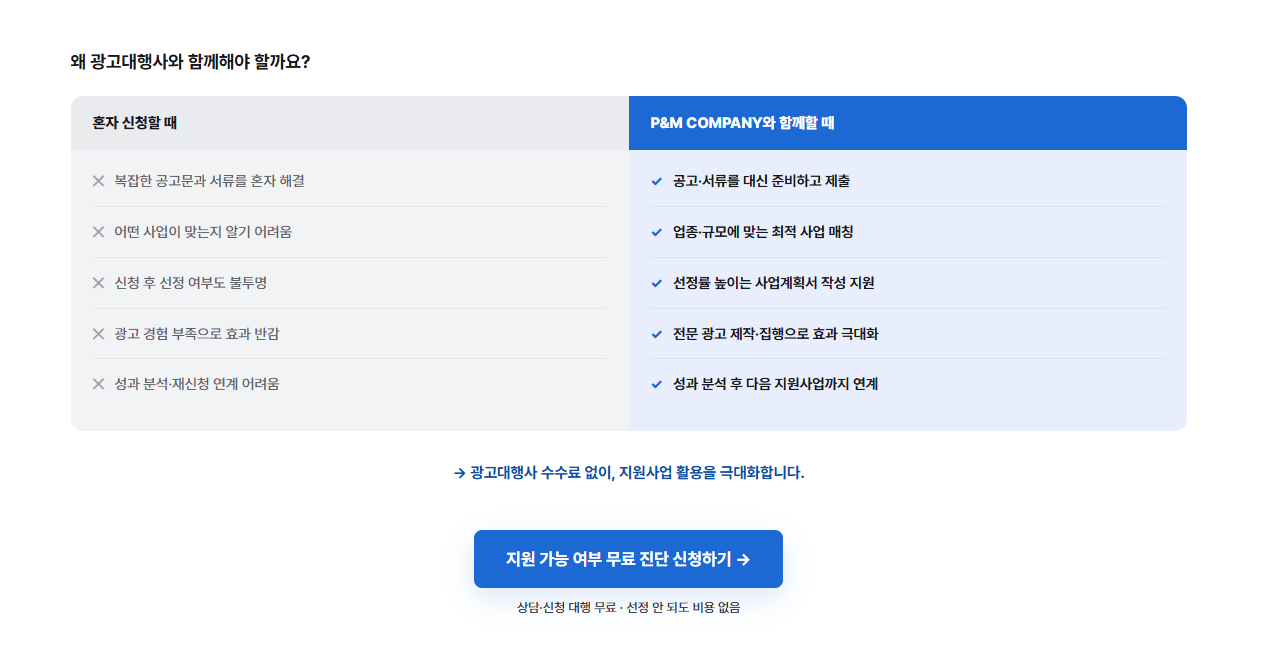This screenshot has height=664, width=1263.
Task: Click the checkmark beside 공고·서류를 대신 준비하고 제출
Action: point(657,181)
